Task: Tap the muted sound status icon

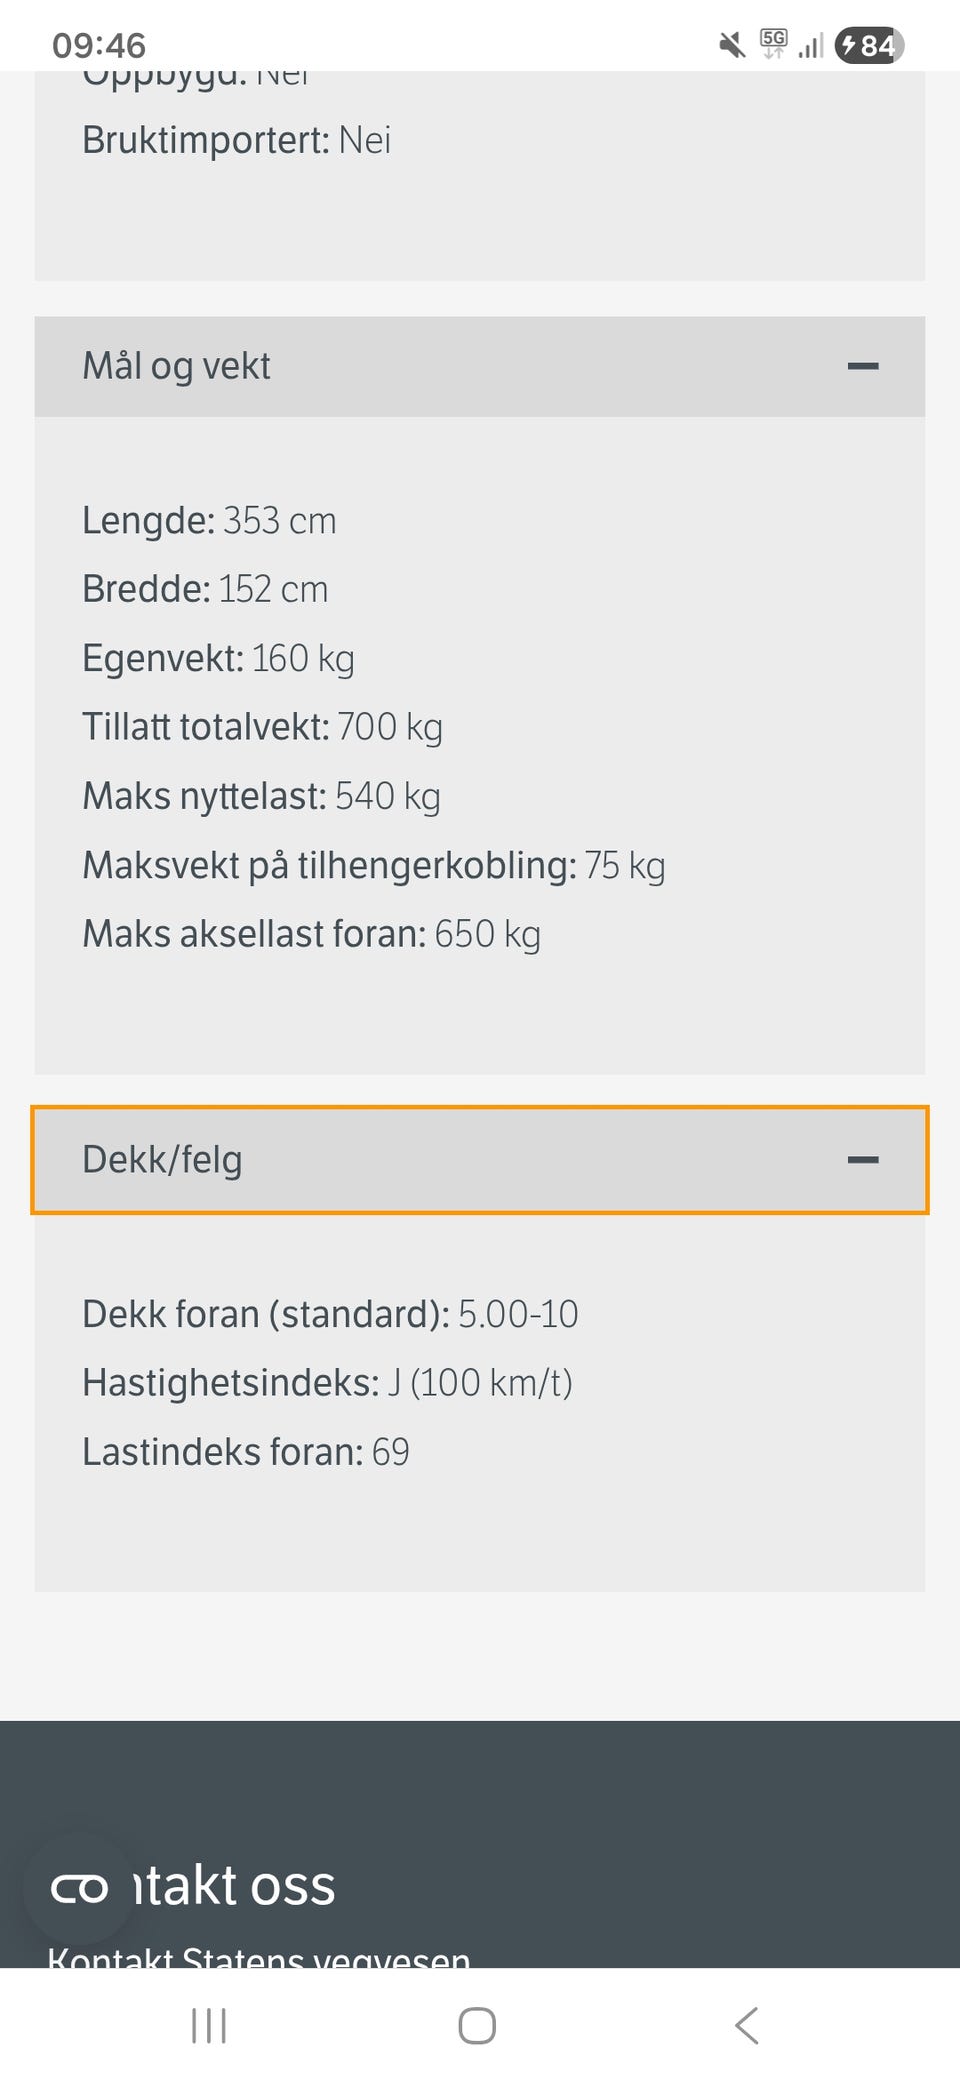Action: point(732,45)
